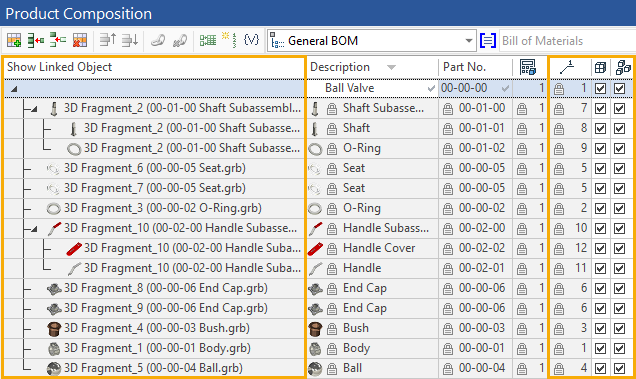Select 3D Fragment_6 (00-00-05 Seat.grb) row
Image resolution: width=636 pixels, height=379 pixels.
pyautogui.click(x=154, y=168)
